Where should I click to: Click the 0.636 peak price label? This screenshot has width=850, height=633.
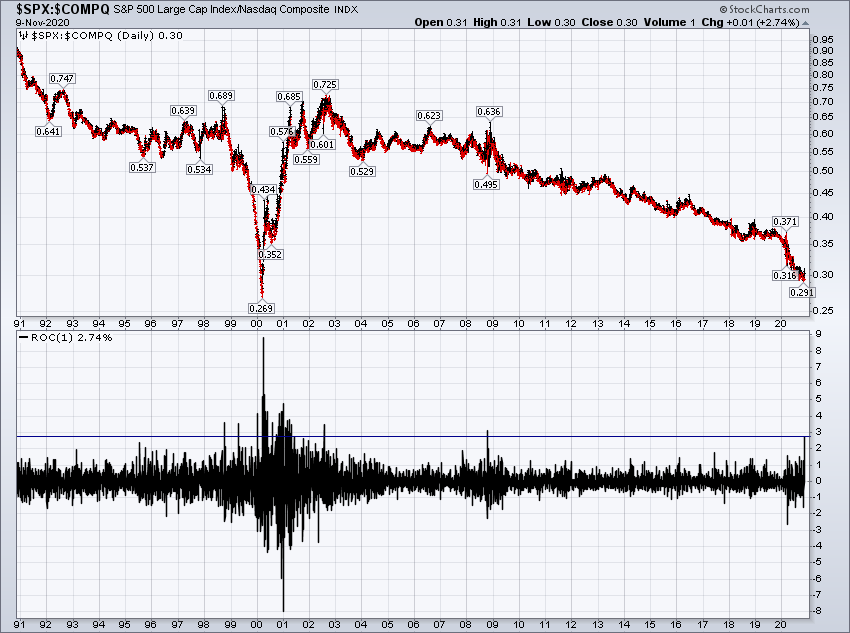489,112
